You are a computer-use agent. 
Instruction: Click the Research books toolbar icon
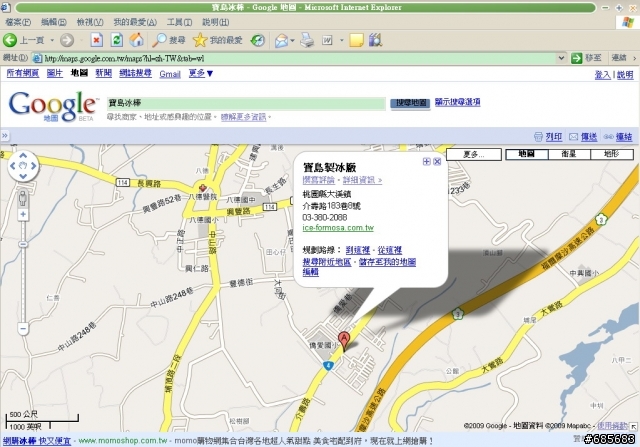coord(375,40)
